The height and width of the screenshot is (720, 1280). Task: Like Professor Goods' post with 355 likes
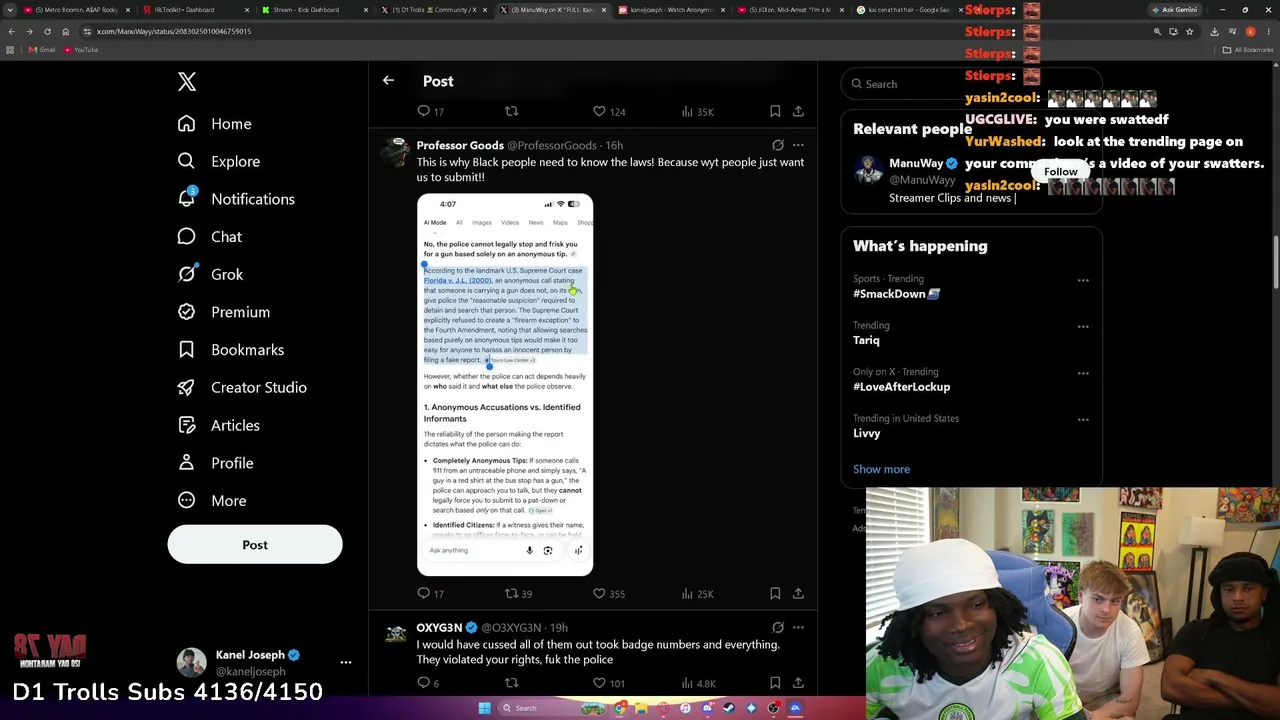608,594
